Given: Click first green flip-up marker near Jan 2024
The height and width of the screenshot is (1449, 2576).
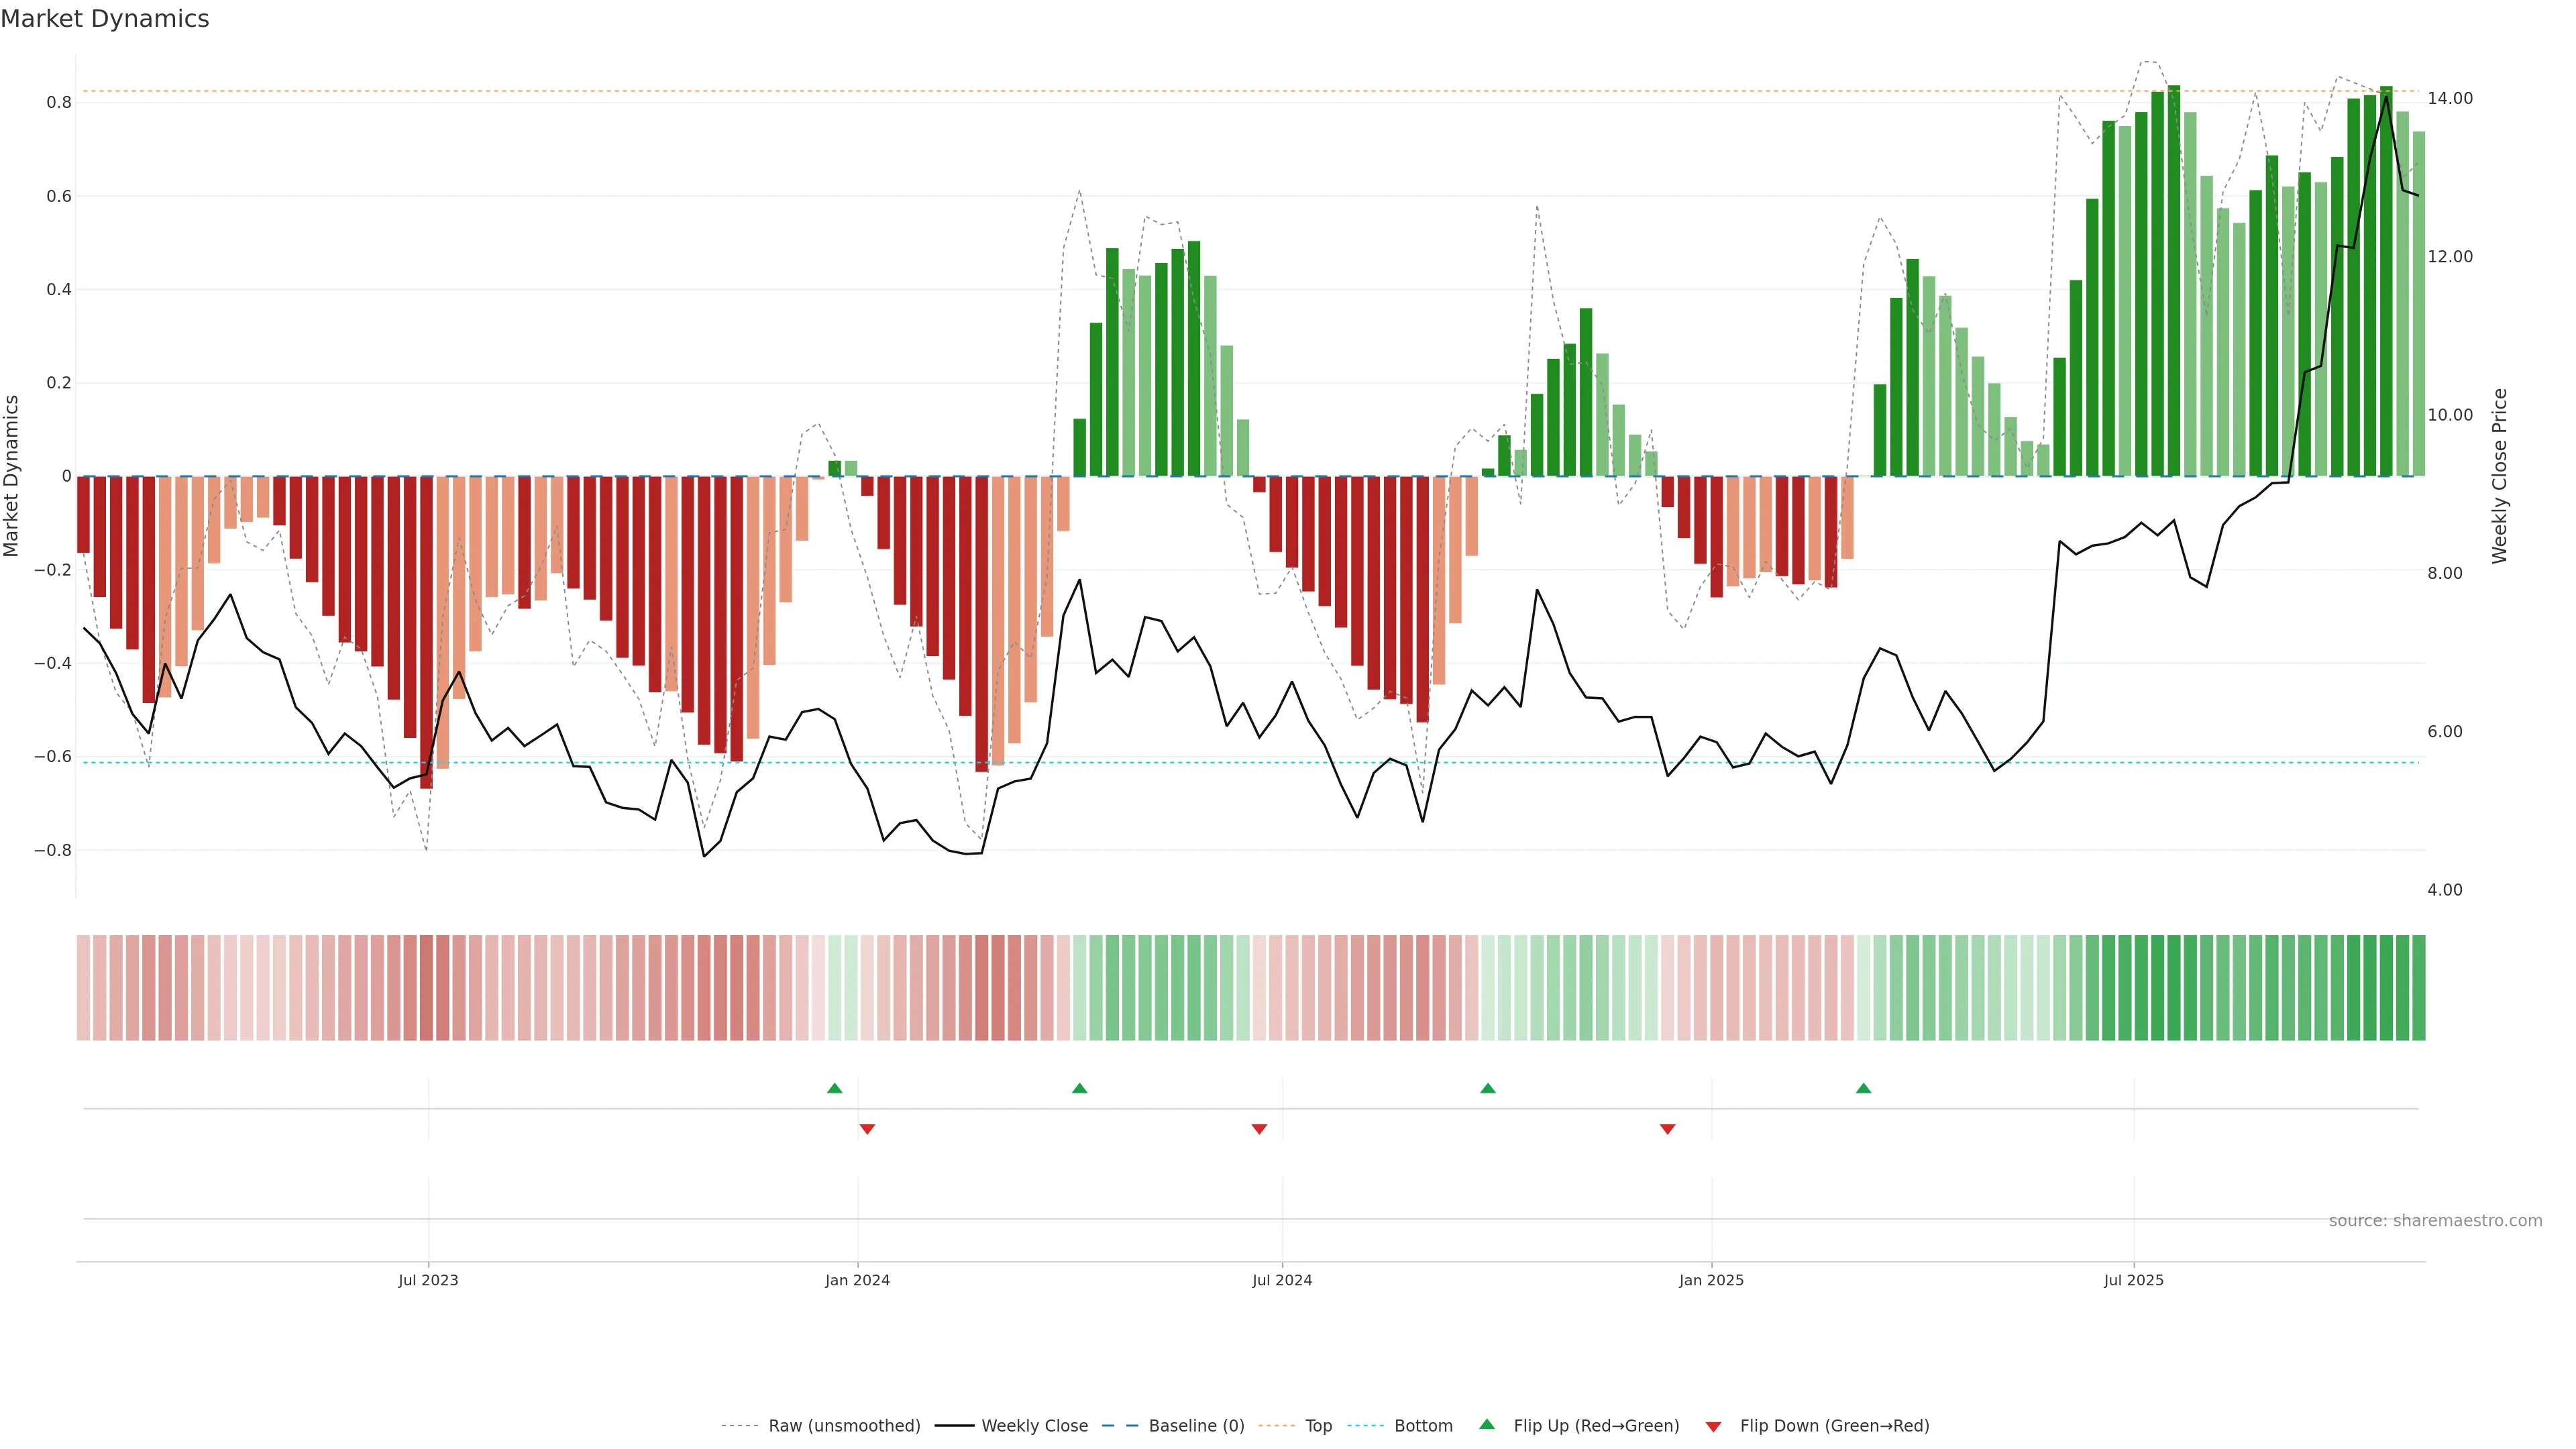Looking at the screenshot, I should point(835,1088).
